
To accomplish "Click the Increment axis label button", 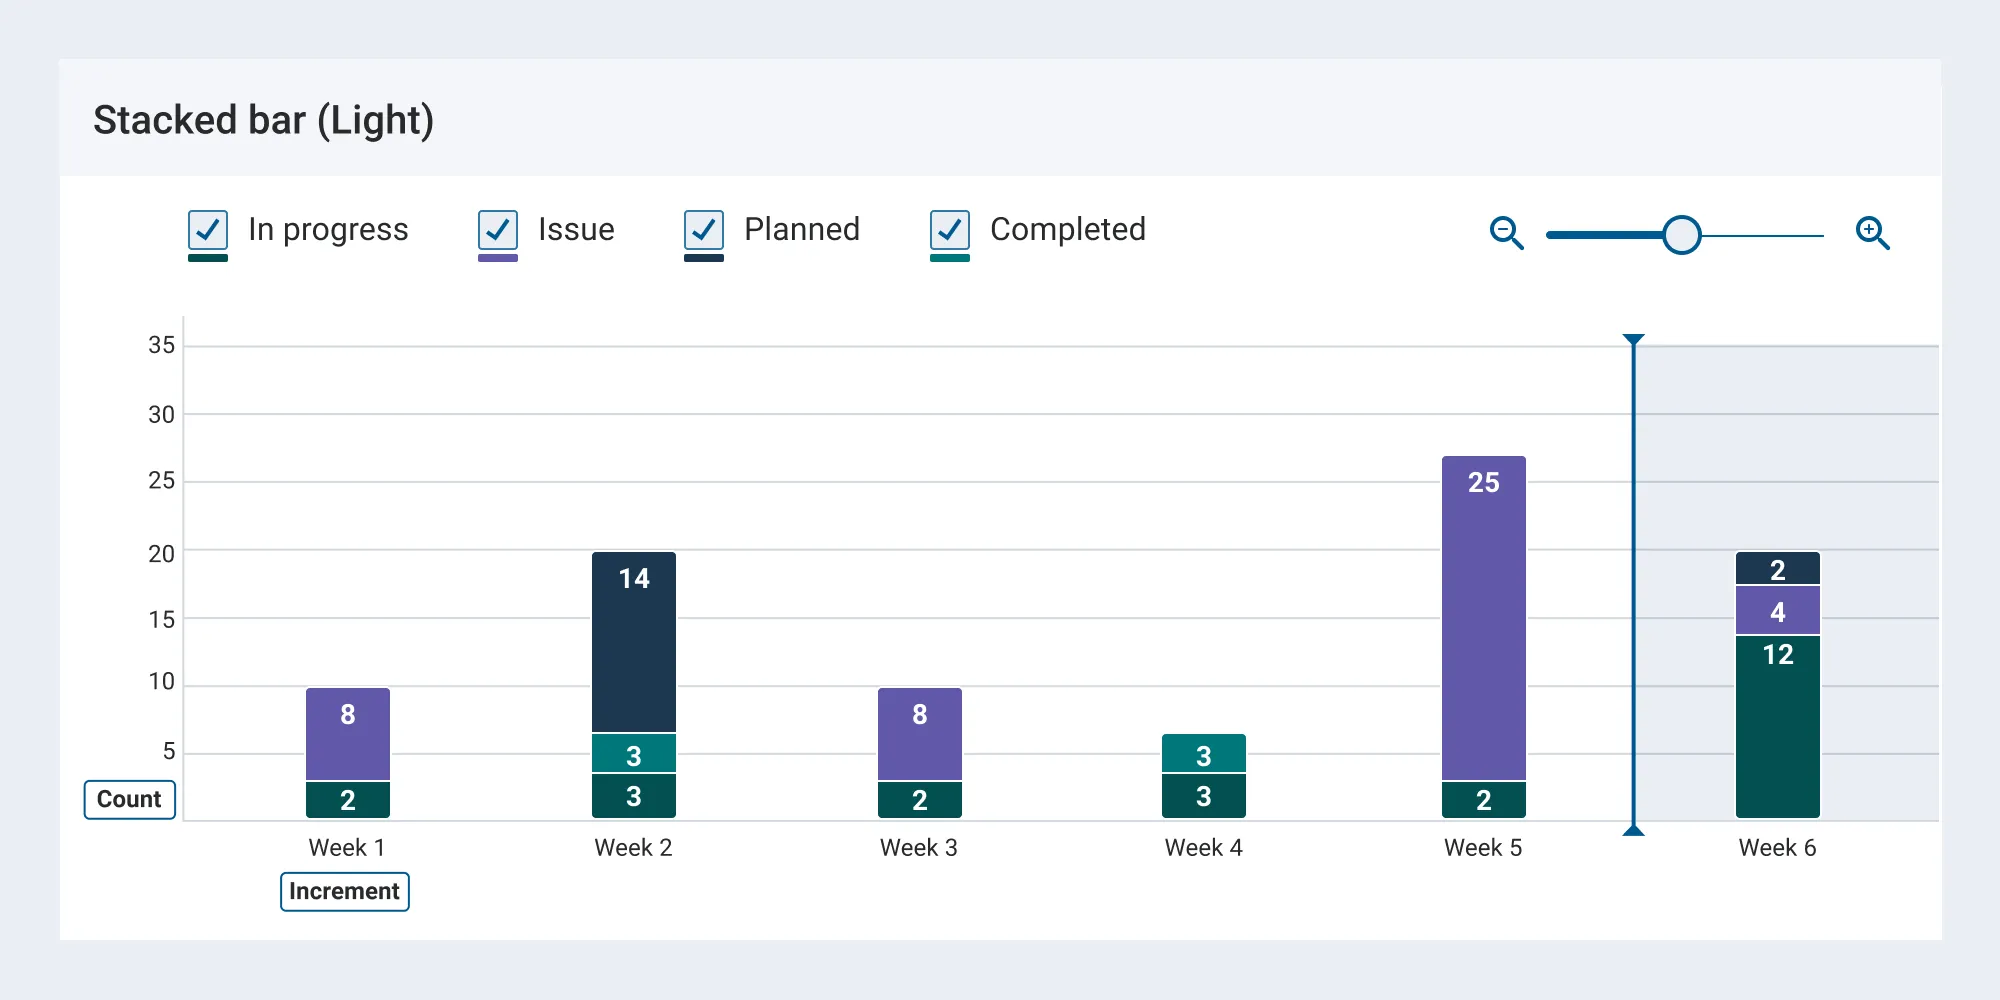I will point(344,891).
